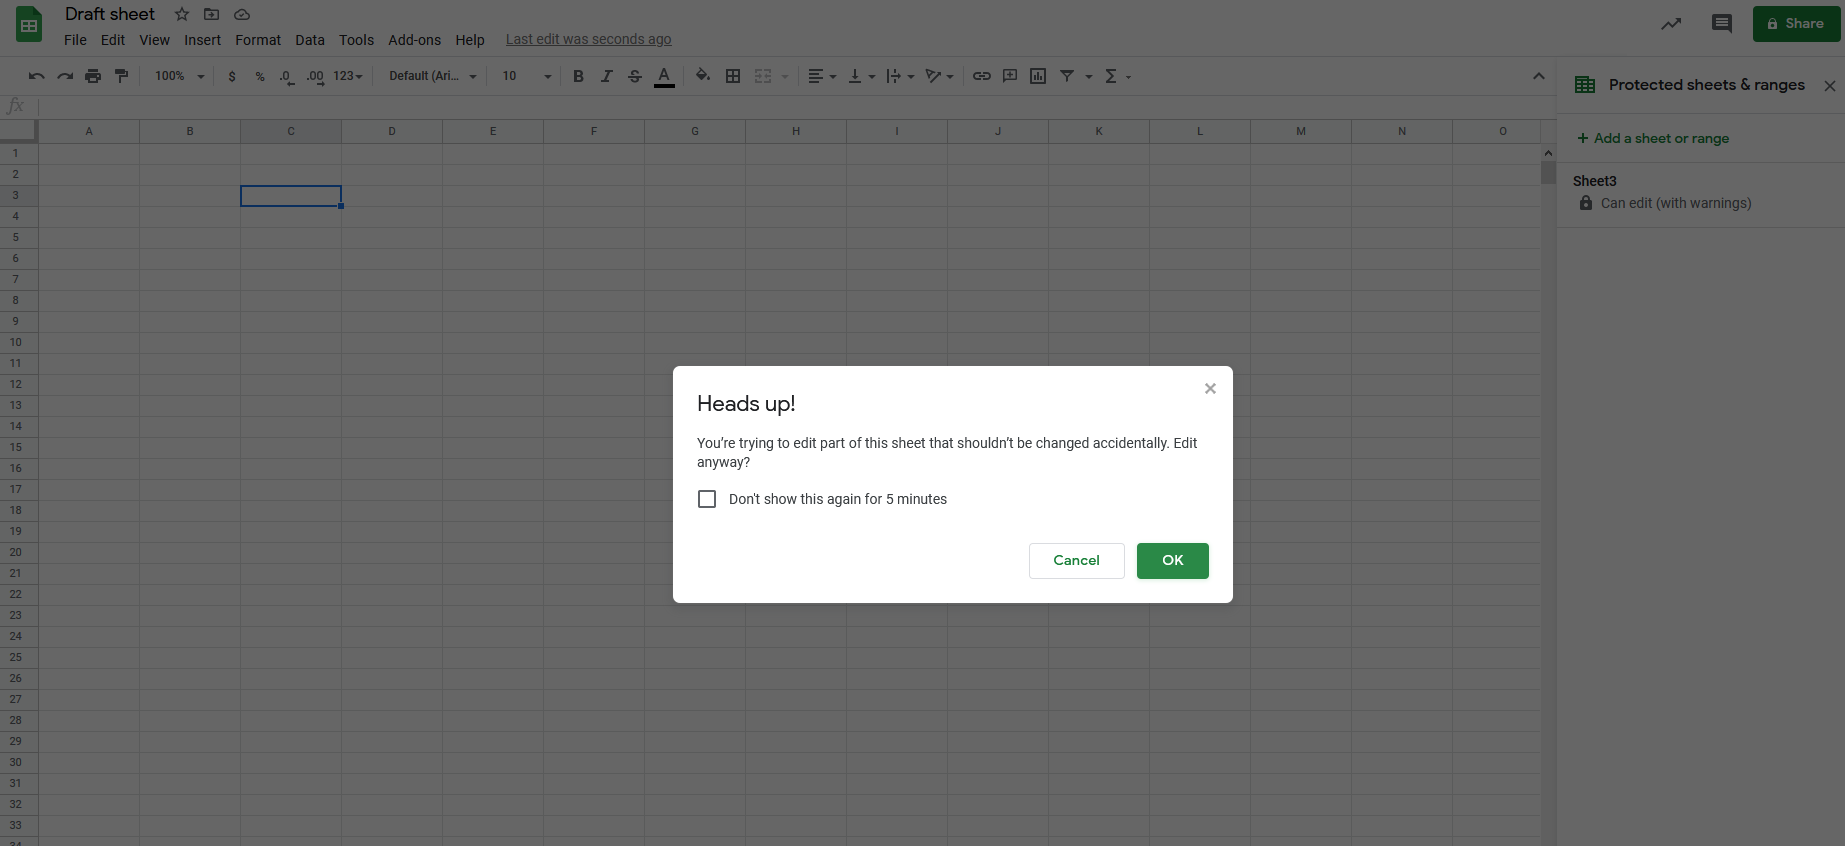Click Last edit was seconds ago link
Viewport: 1845px width, 846px height.
coord(588,40)
